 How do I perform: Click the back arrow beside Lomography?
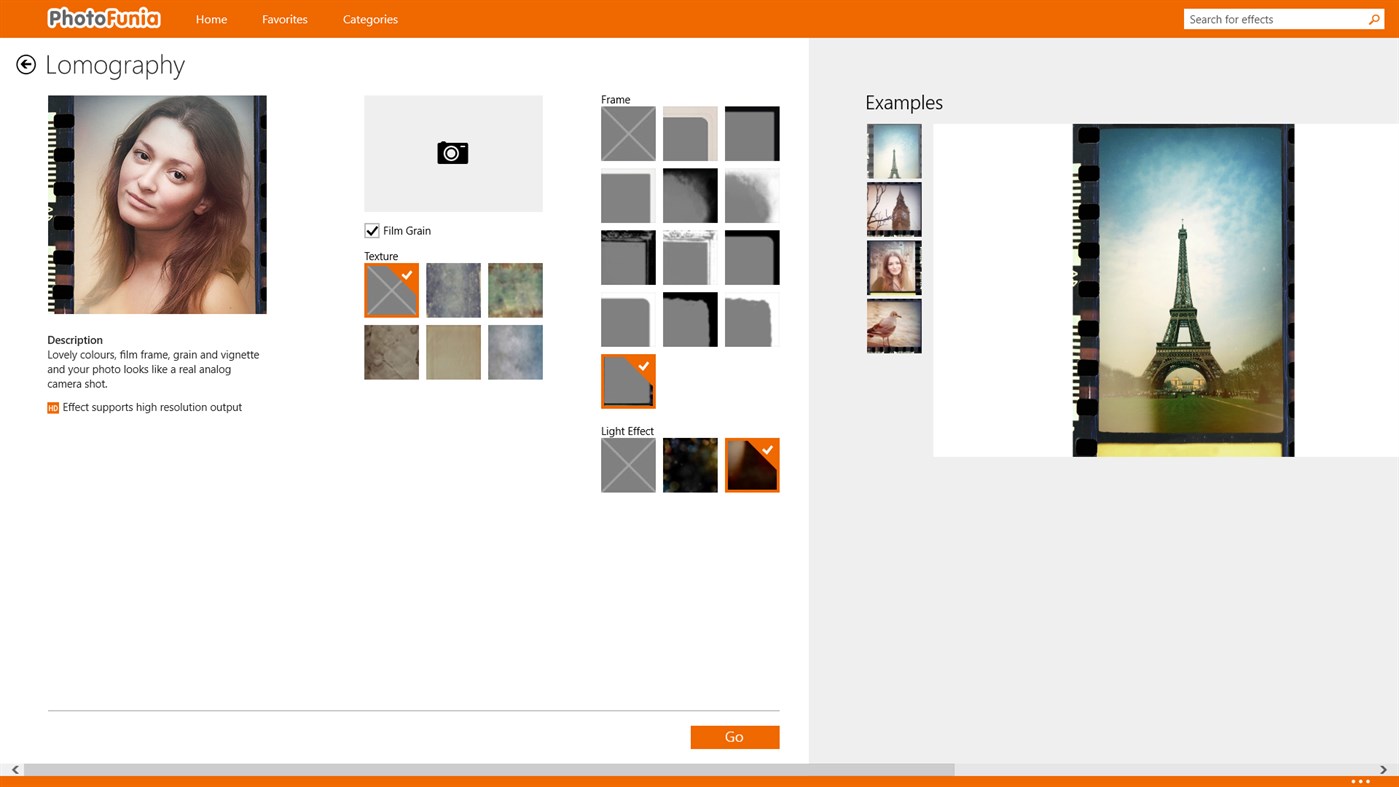point(26,65)
